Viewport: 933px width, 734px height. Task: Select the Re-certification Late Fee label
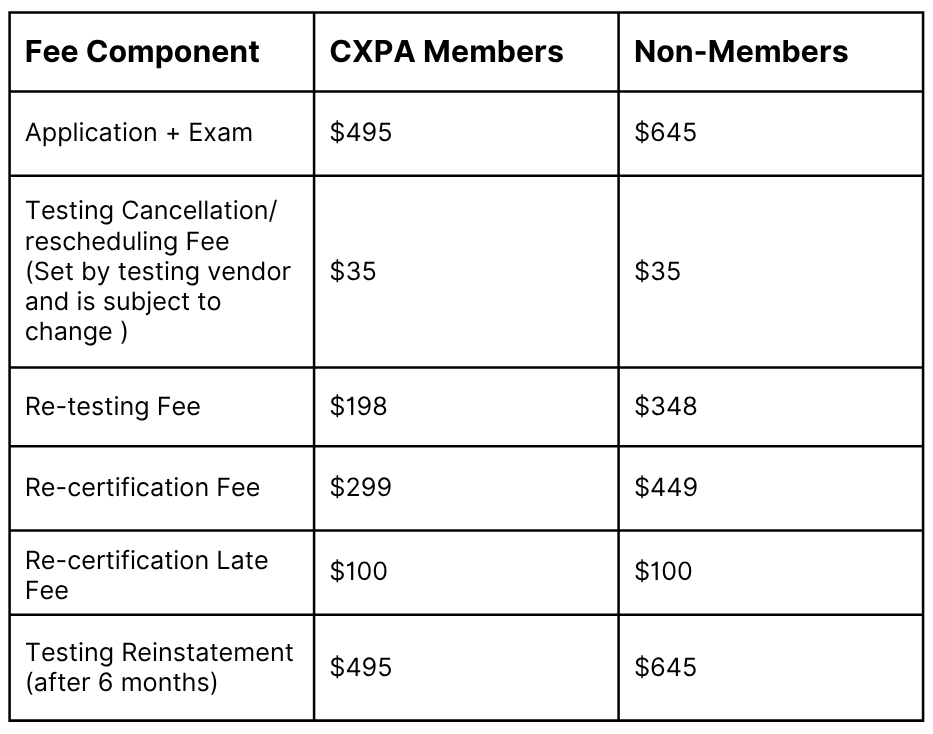click(x=146, y=575)
